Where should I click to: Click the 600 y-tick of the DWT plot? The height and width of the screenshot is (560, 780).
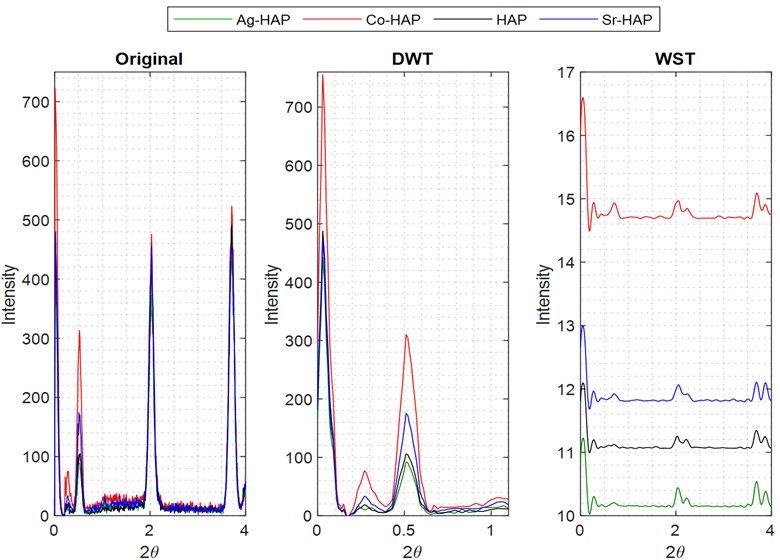(298, 166)
